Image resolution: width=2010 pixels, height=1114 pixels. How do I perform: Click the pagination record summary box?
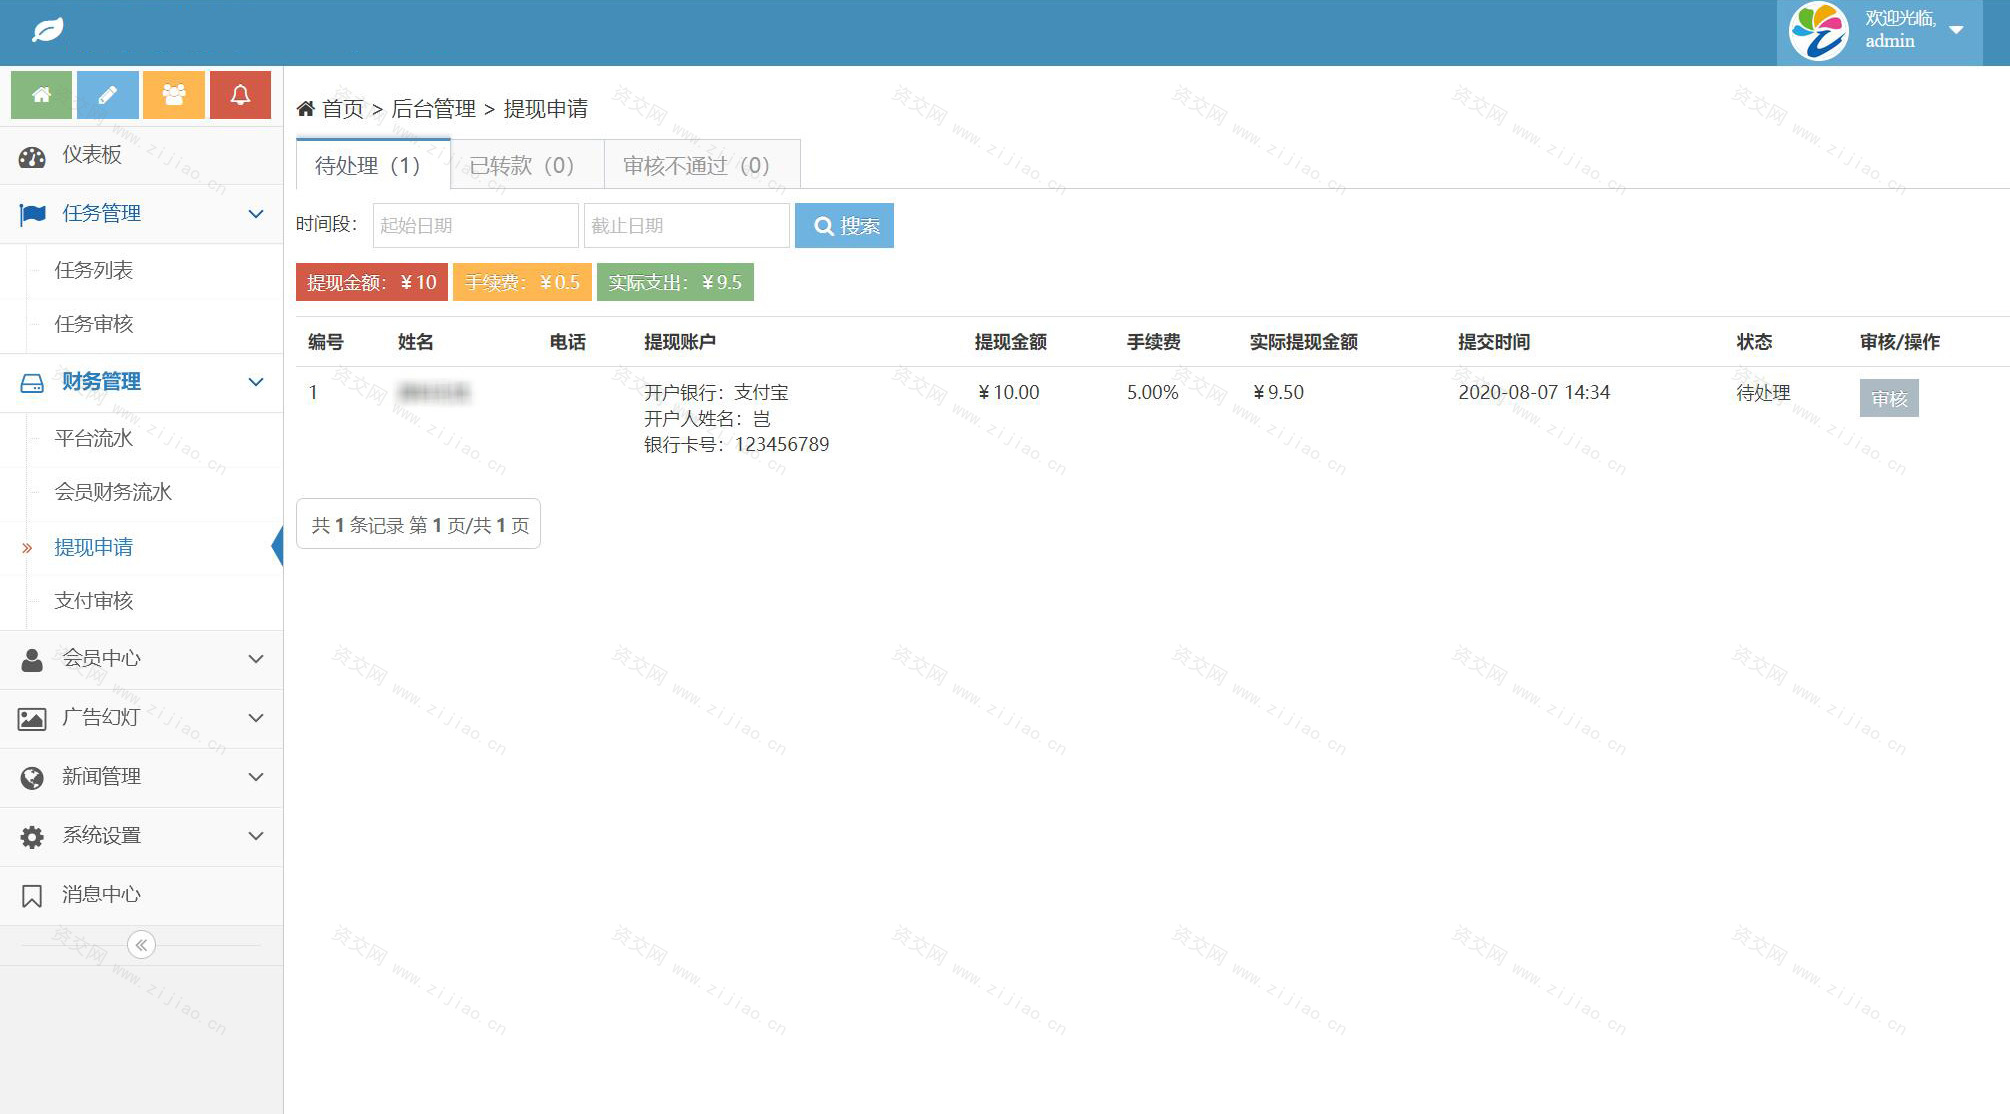pos(418,524)
